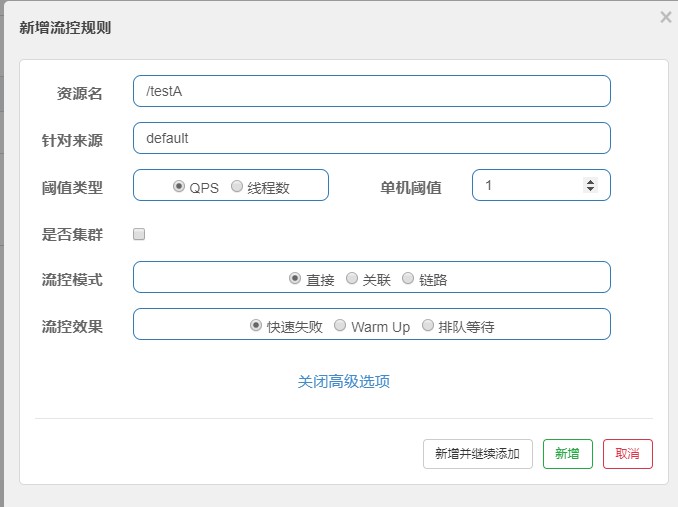This screenshot has width=678, height=507.
Task: Click inside the 单机阈值 number field
Action: tap(525, 185)
